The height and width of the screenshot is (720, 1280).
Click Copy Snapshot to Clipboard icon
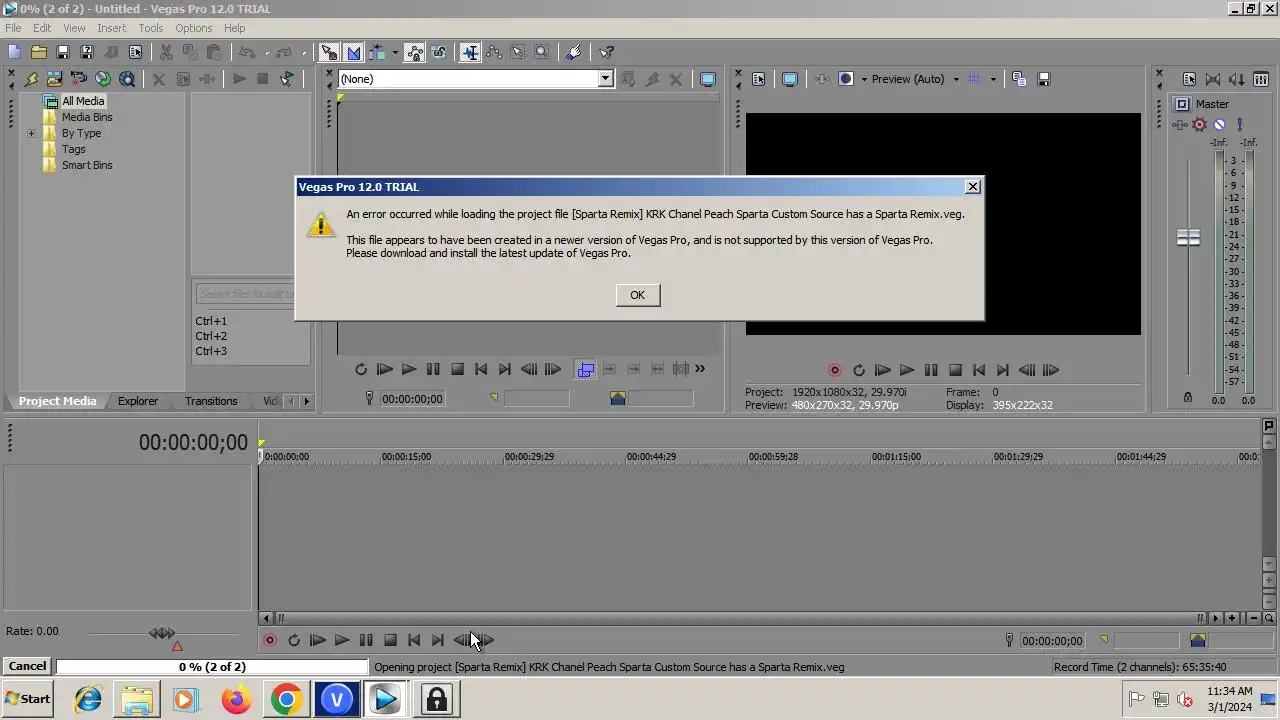(1019, 79)
